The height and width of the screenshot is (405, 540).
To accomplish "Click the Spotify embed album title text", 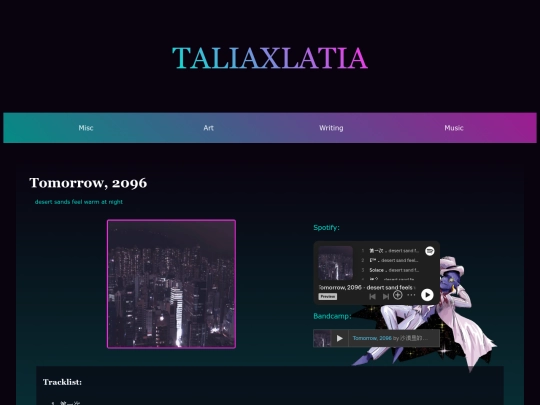I will (x=367, y=287).
